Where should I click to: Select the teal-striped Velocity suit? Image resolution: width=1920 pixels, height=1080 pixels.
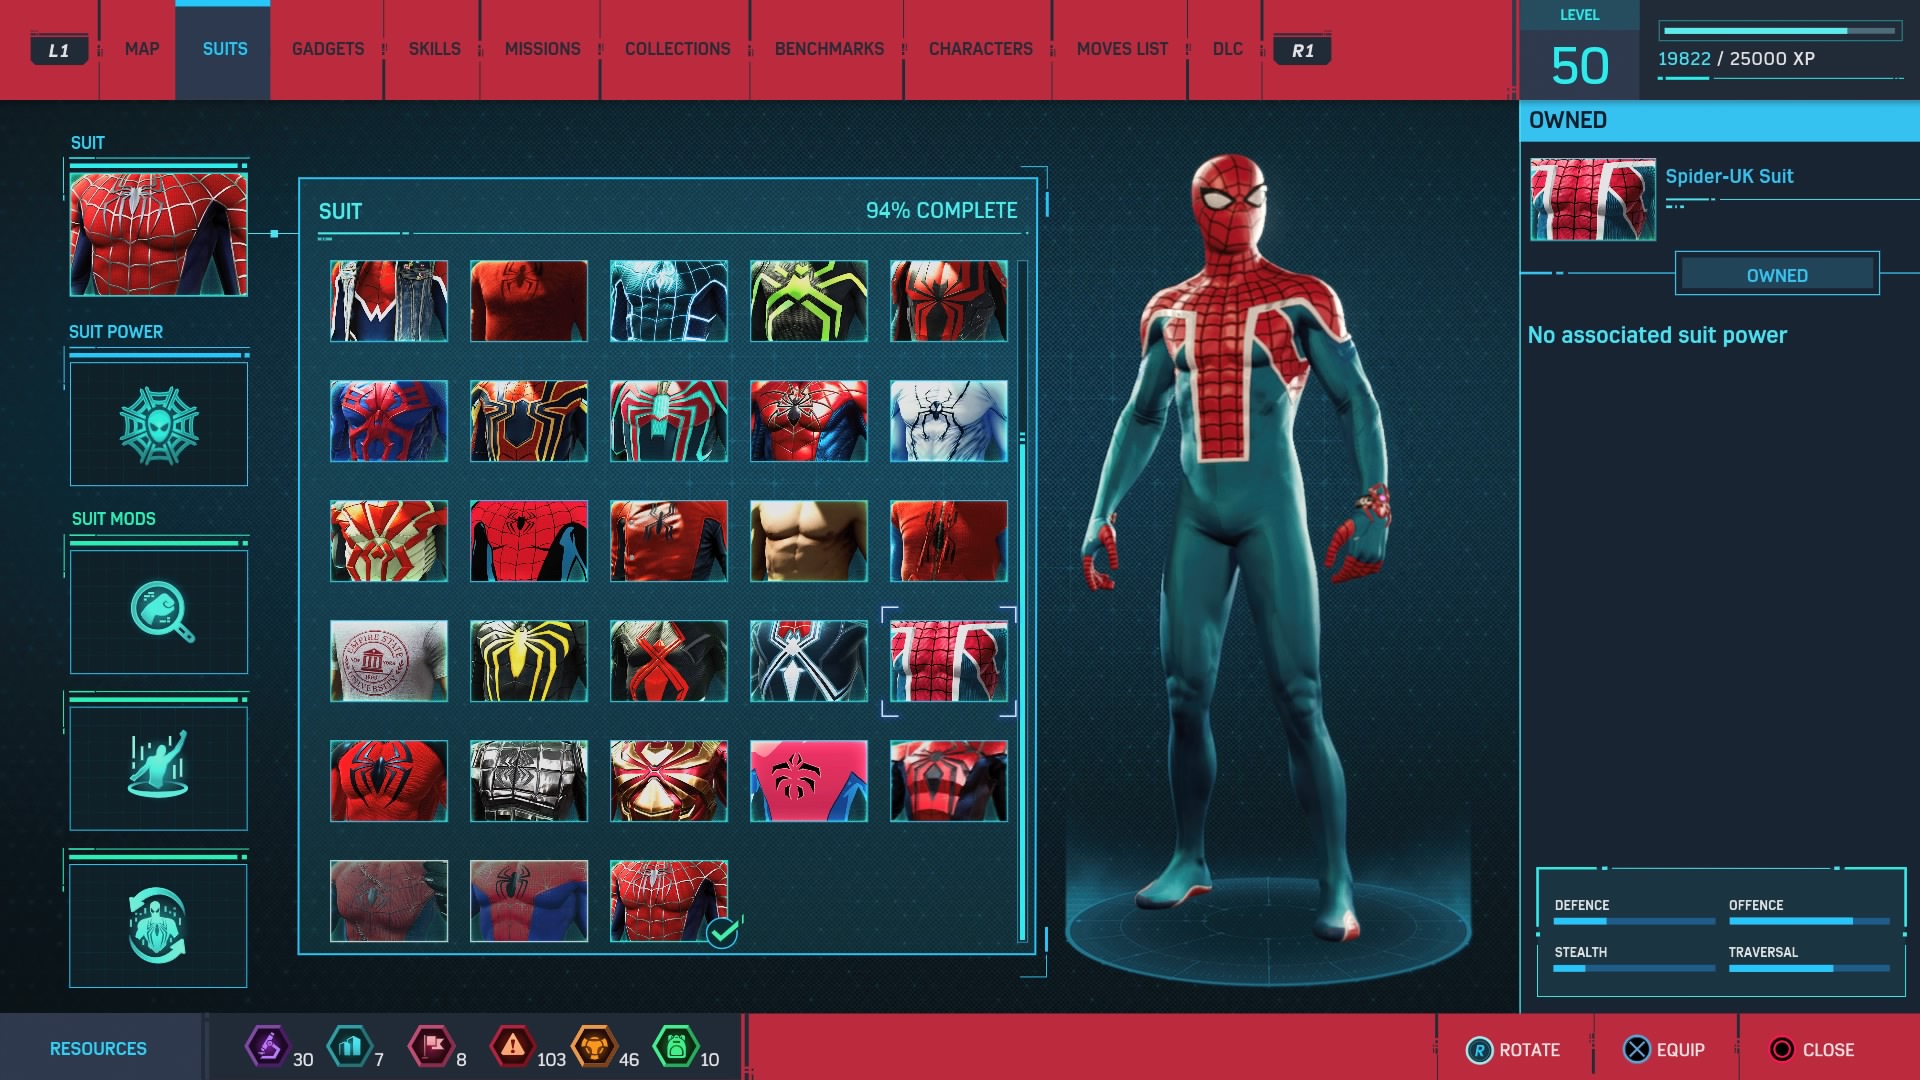669,421
